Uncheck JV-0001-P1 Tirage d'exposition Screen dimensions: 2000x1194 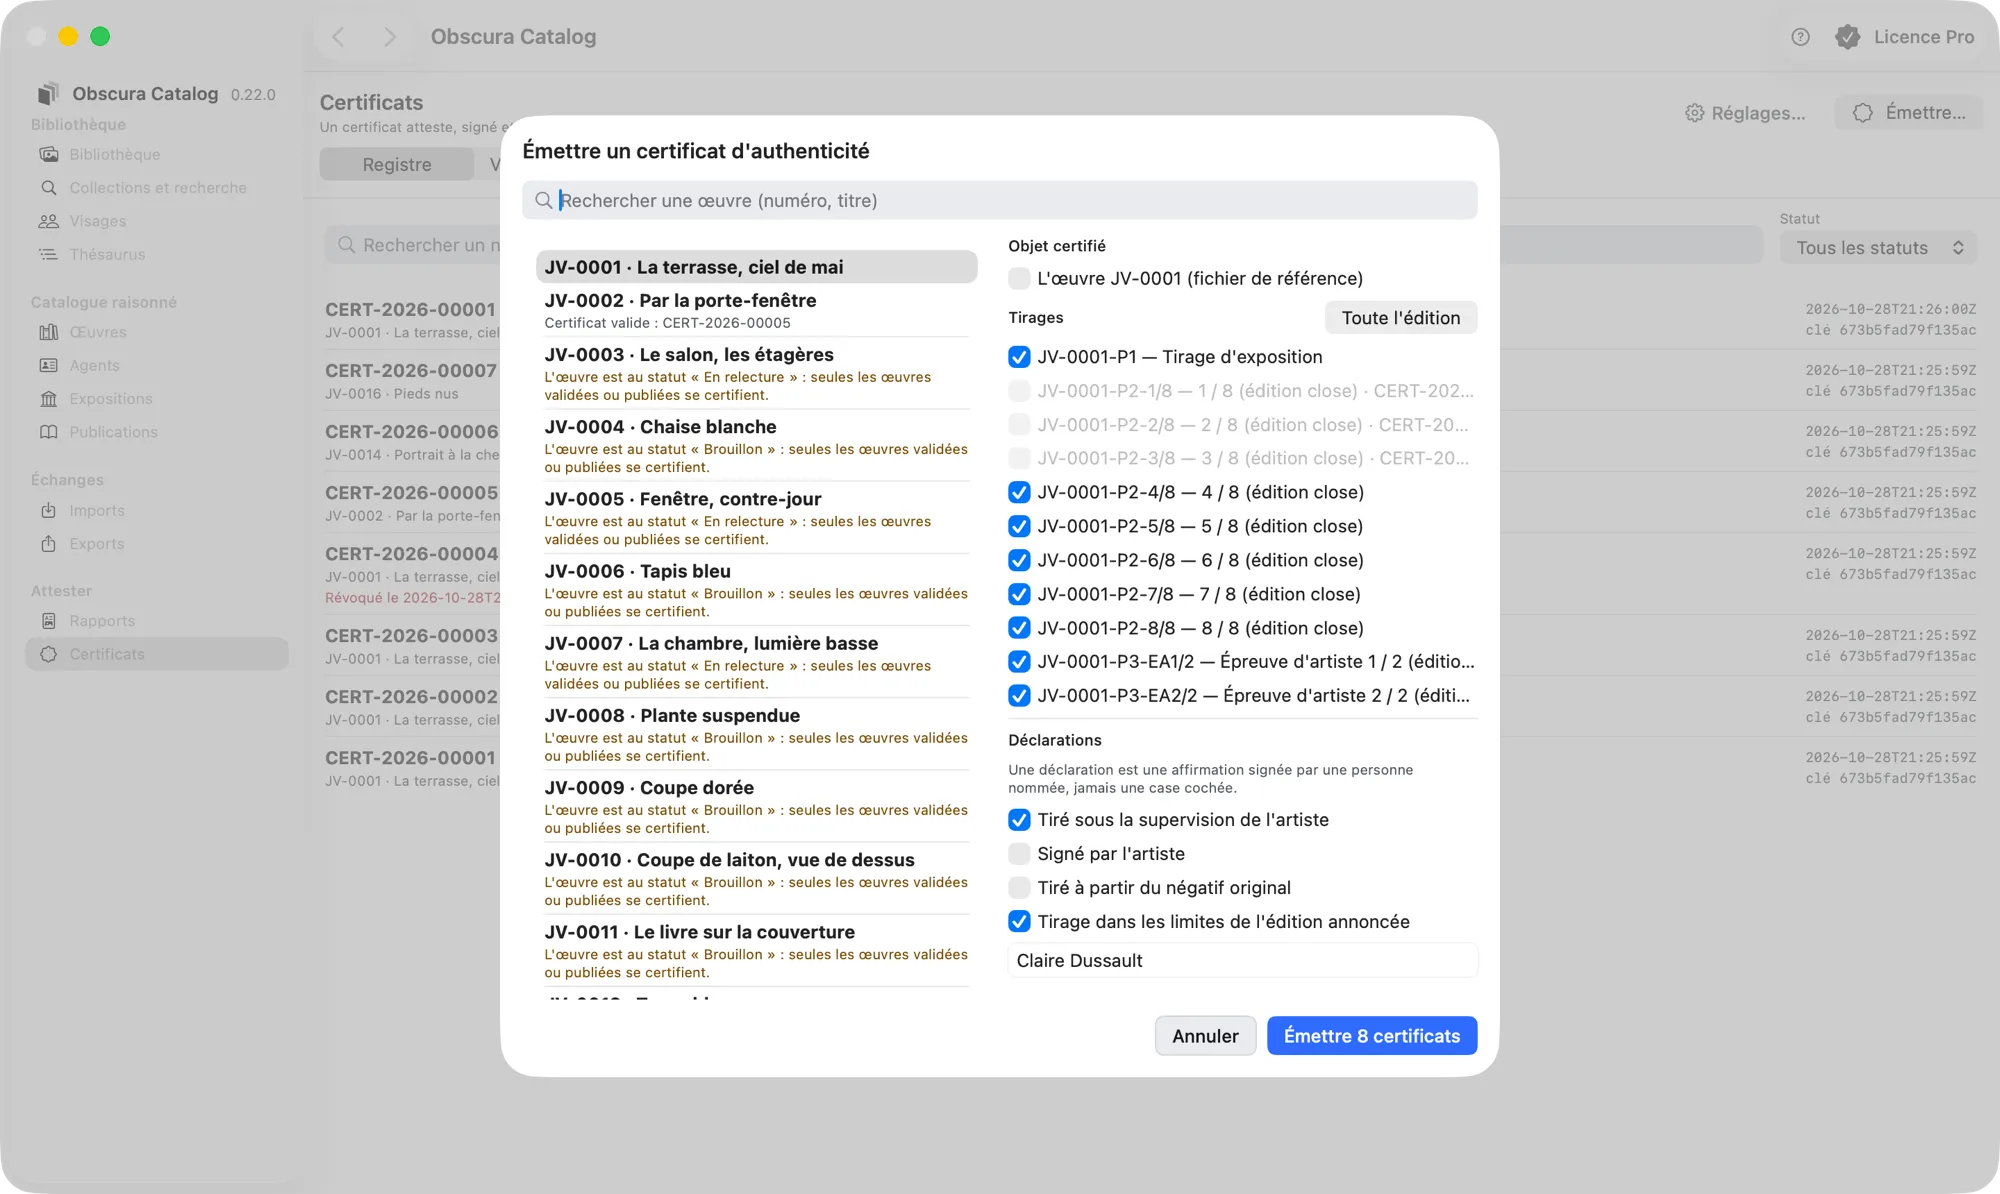point(1019,357)
